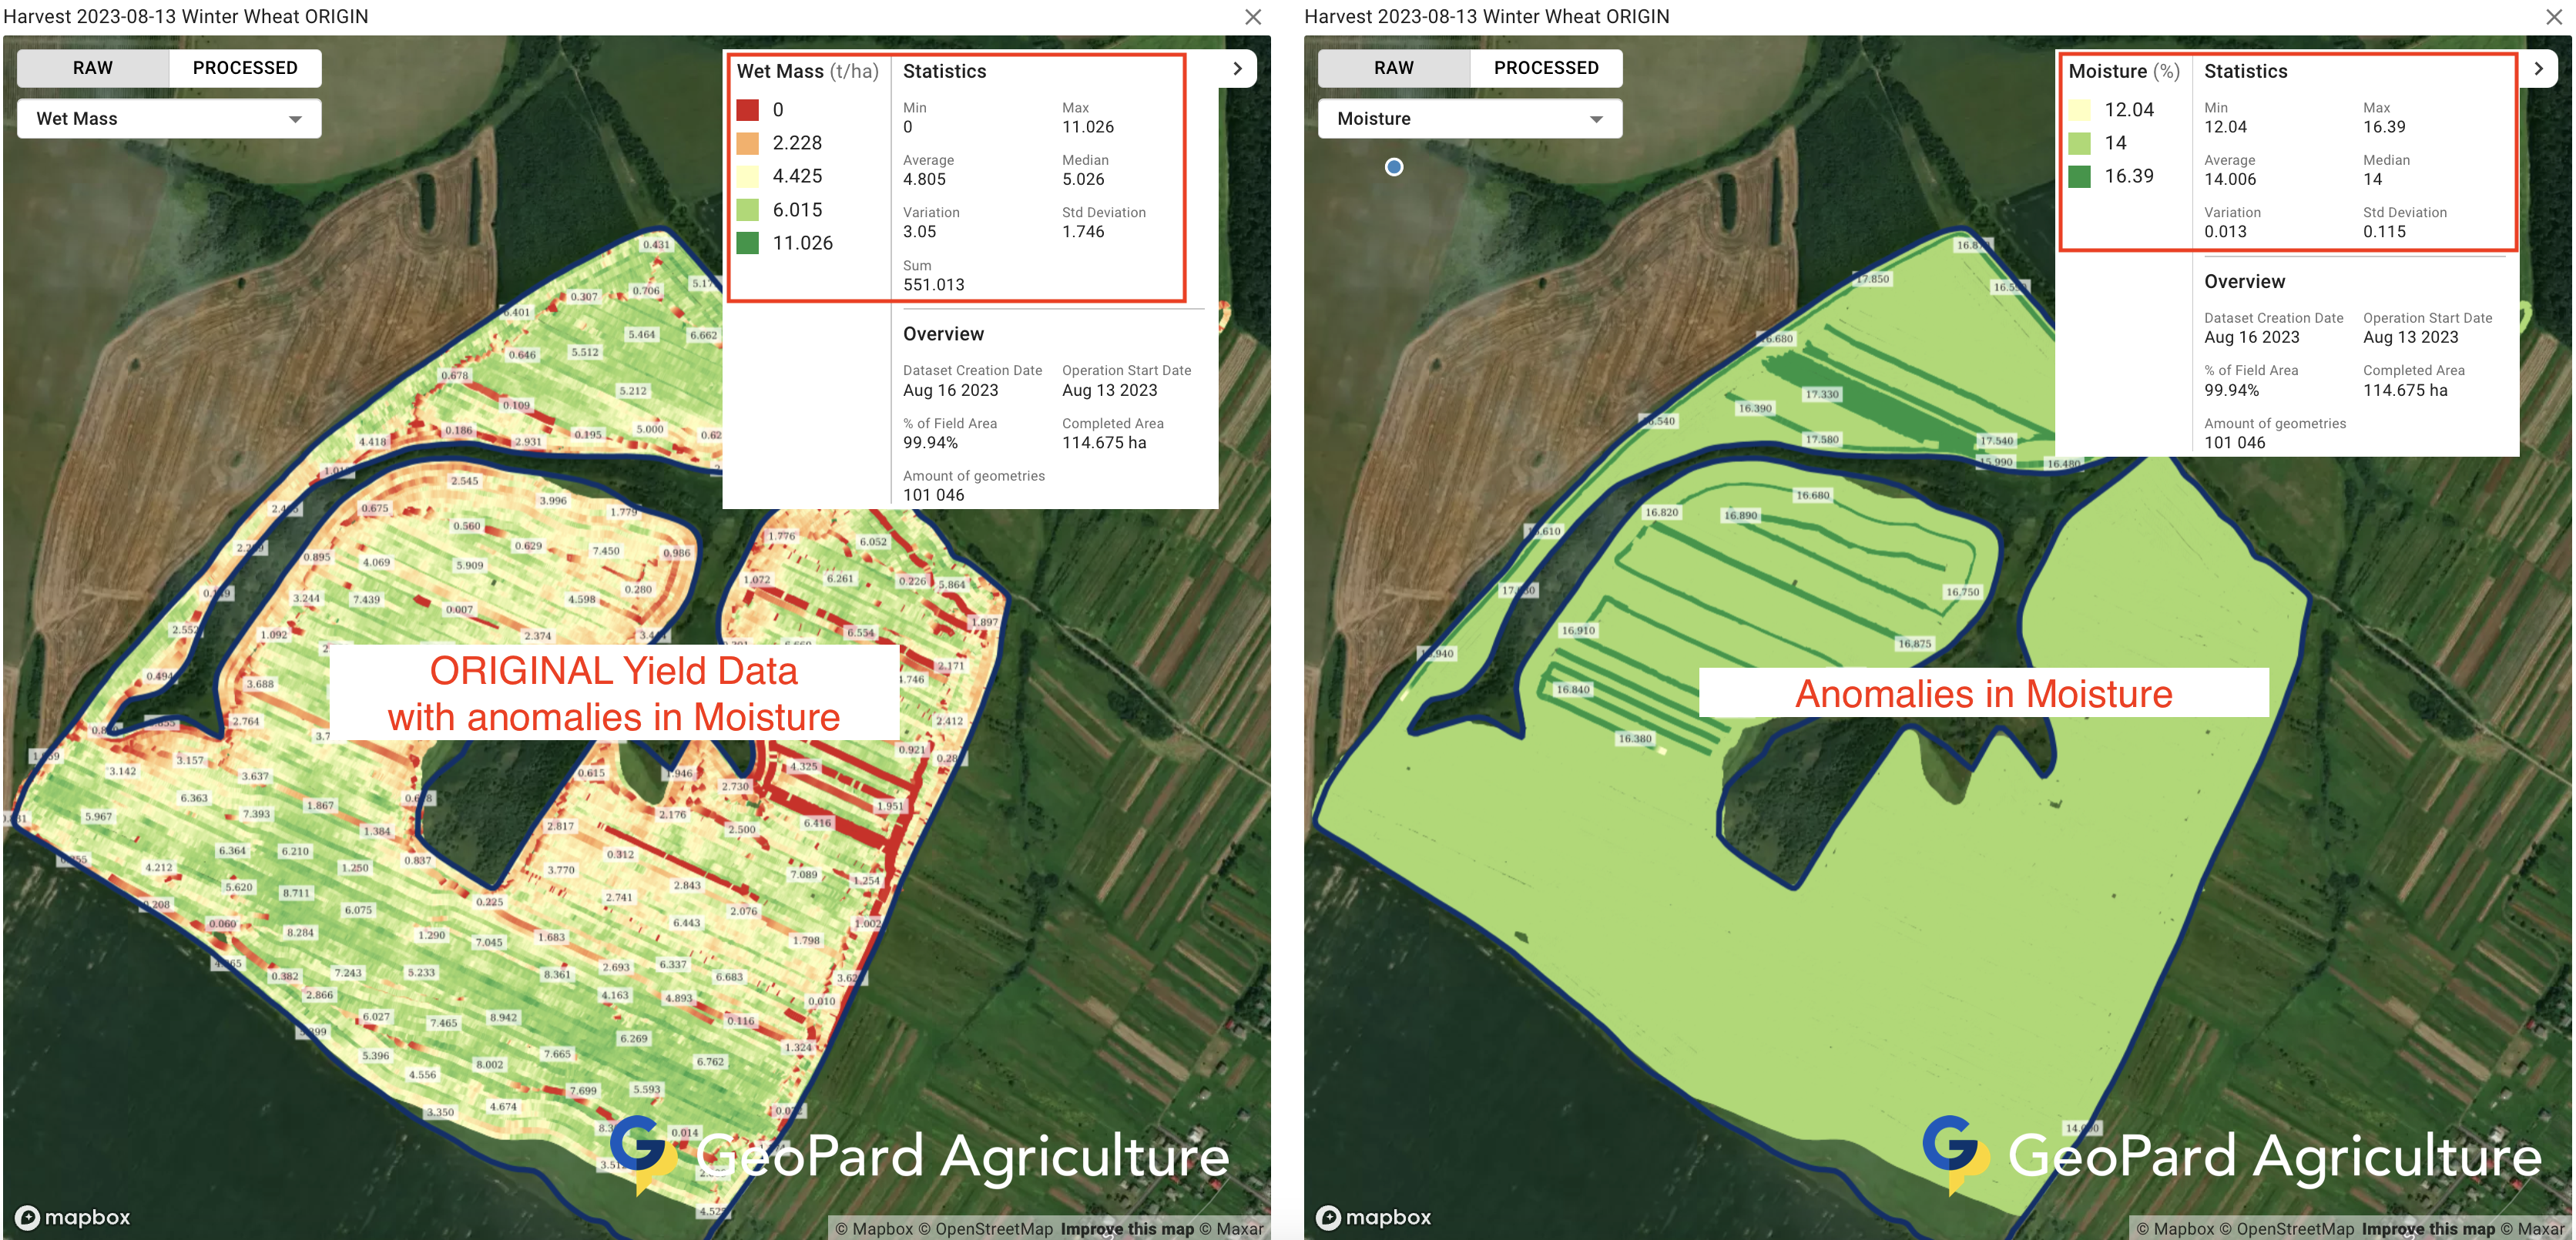Click the pale yellow 12.04 Moisture swatch
The width and height of the screenshot is (2576, 1240).
2079,110
